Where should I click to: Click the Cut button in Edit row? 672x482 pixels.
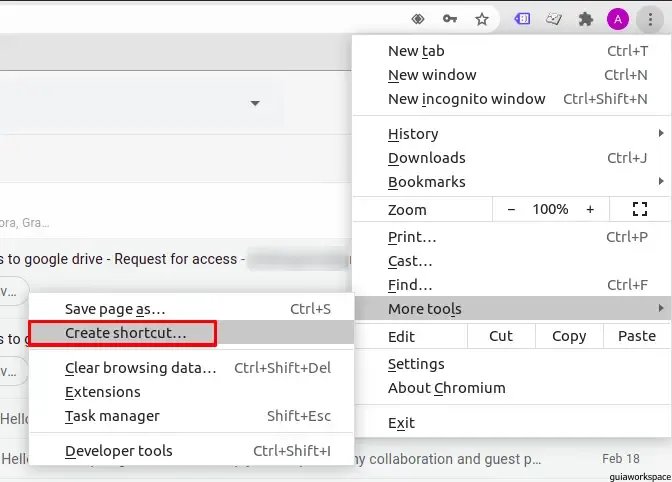tap(501, 336)
